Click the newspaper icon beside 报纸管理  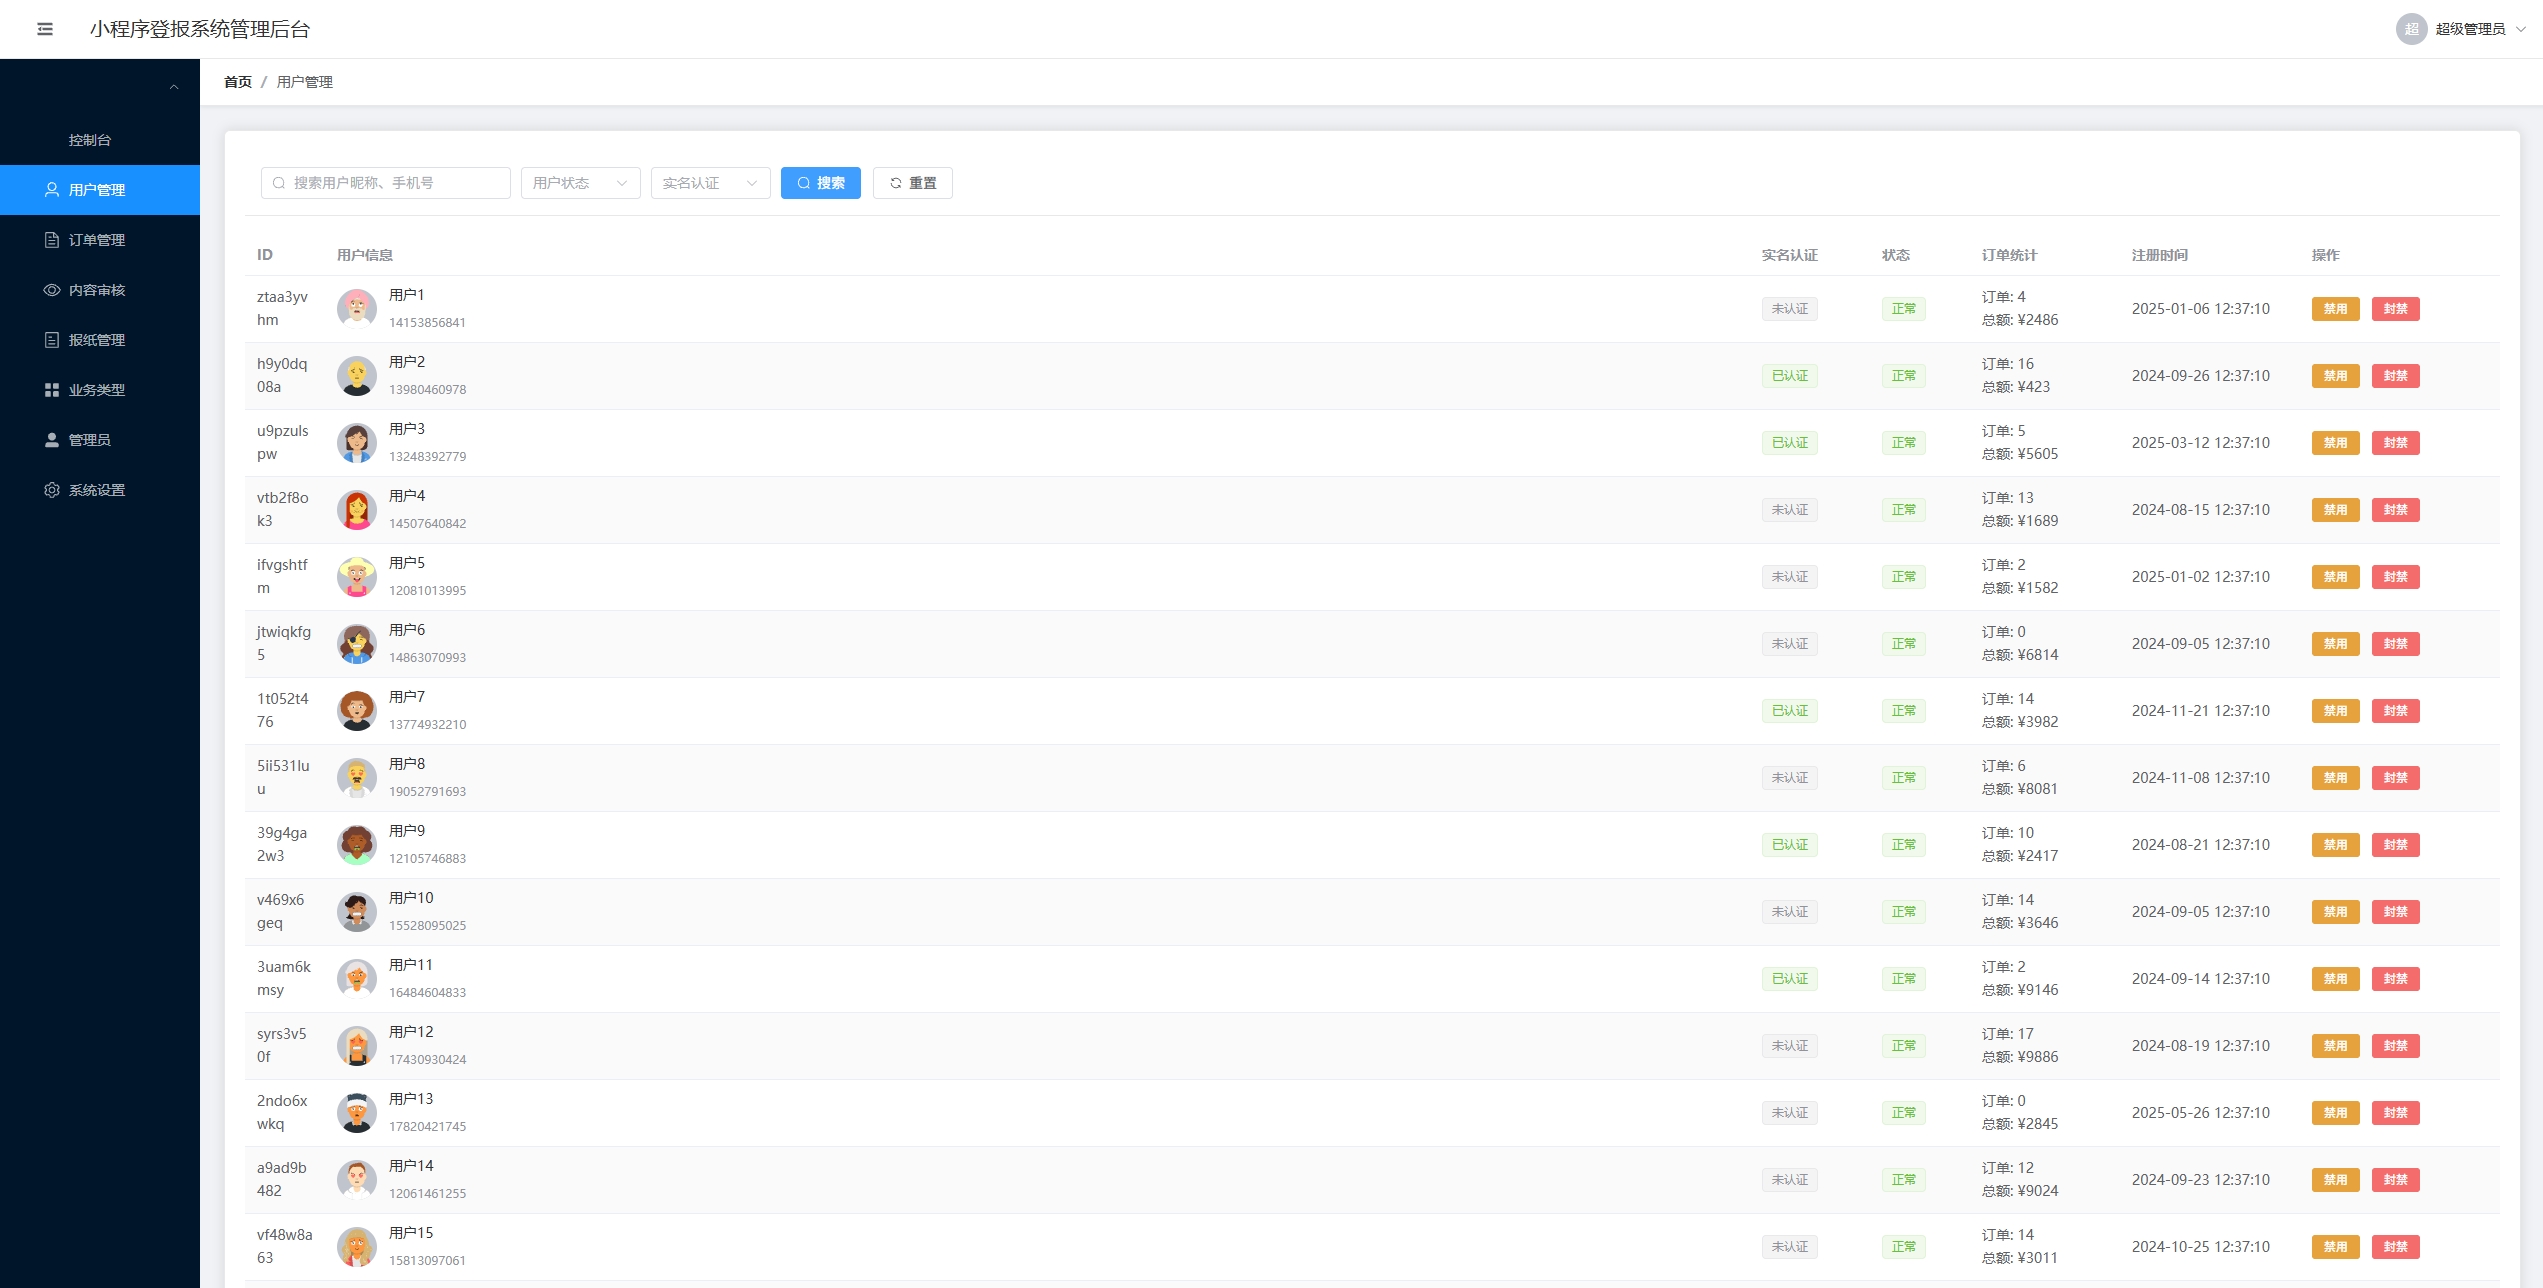pyautogui.click(x=52, y=340)
